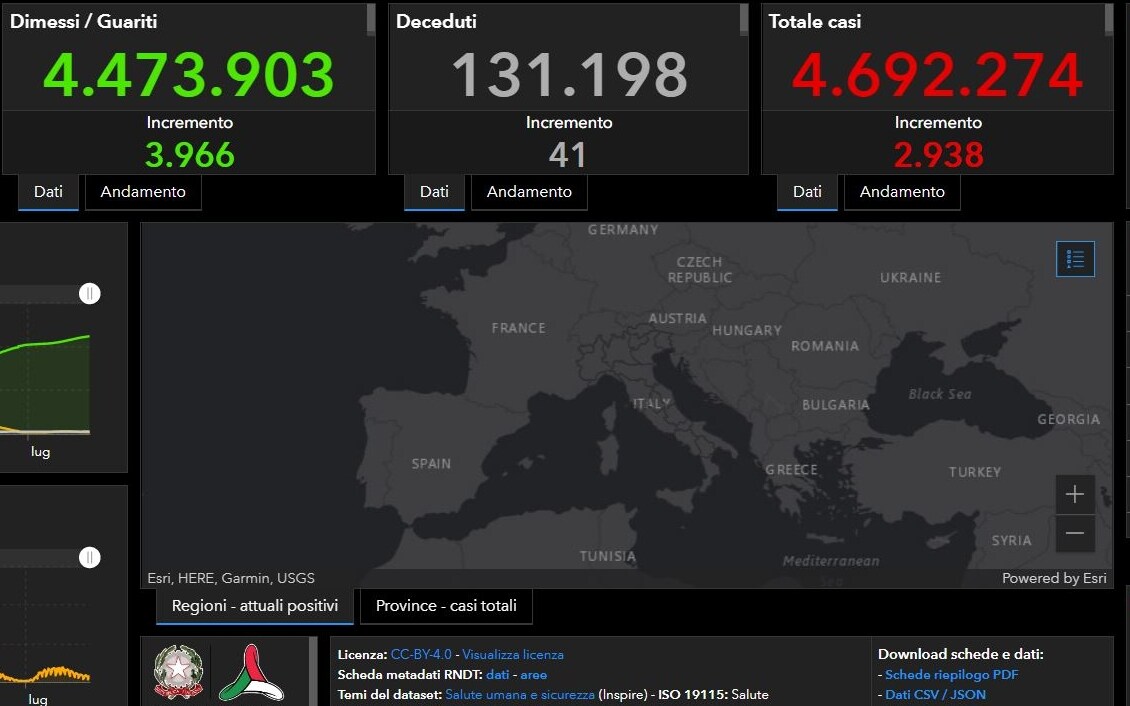Click the Visualizza licenza link

click(x=513, y=654)
